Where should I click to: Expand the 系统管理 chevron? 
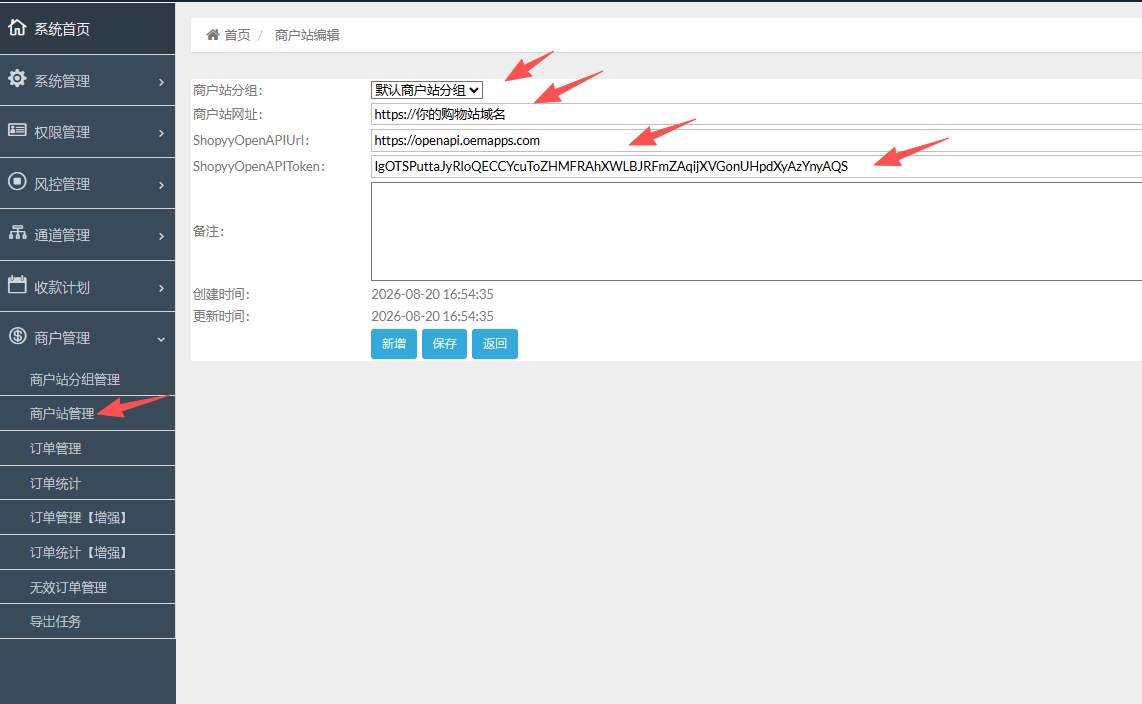pyautogui.click(x=161, y=82)
